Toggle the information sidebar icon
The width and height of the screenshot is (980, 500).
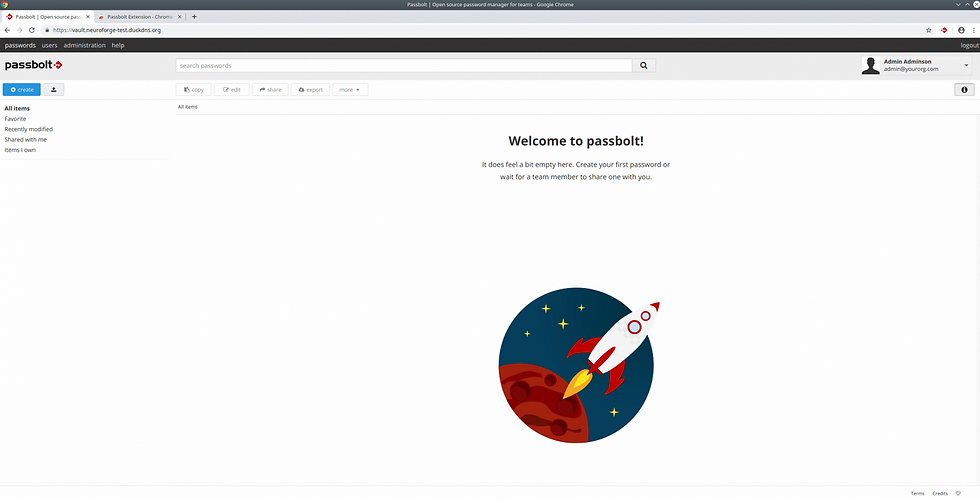click(964, 90)
